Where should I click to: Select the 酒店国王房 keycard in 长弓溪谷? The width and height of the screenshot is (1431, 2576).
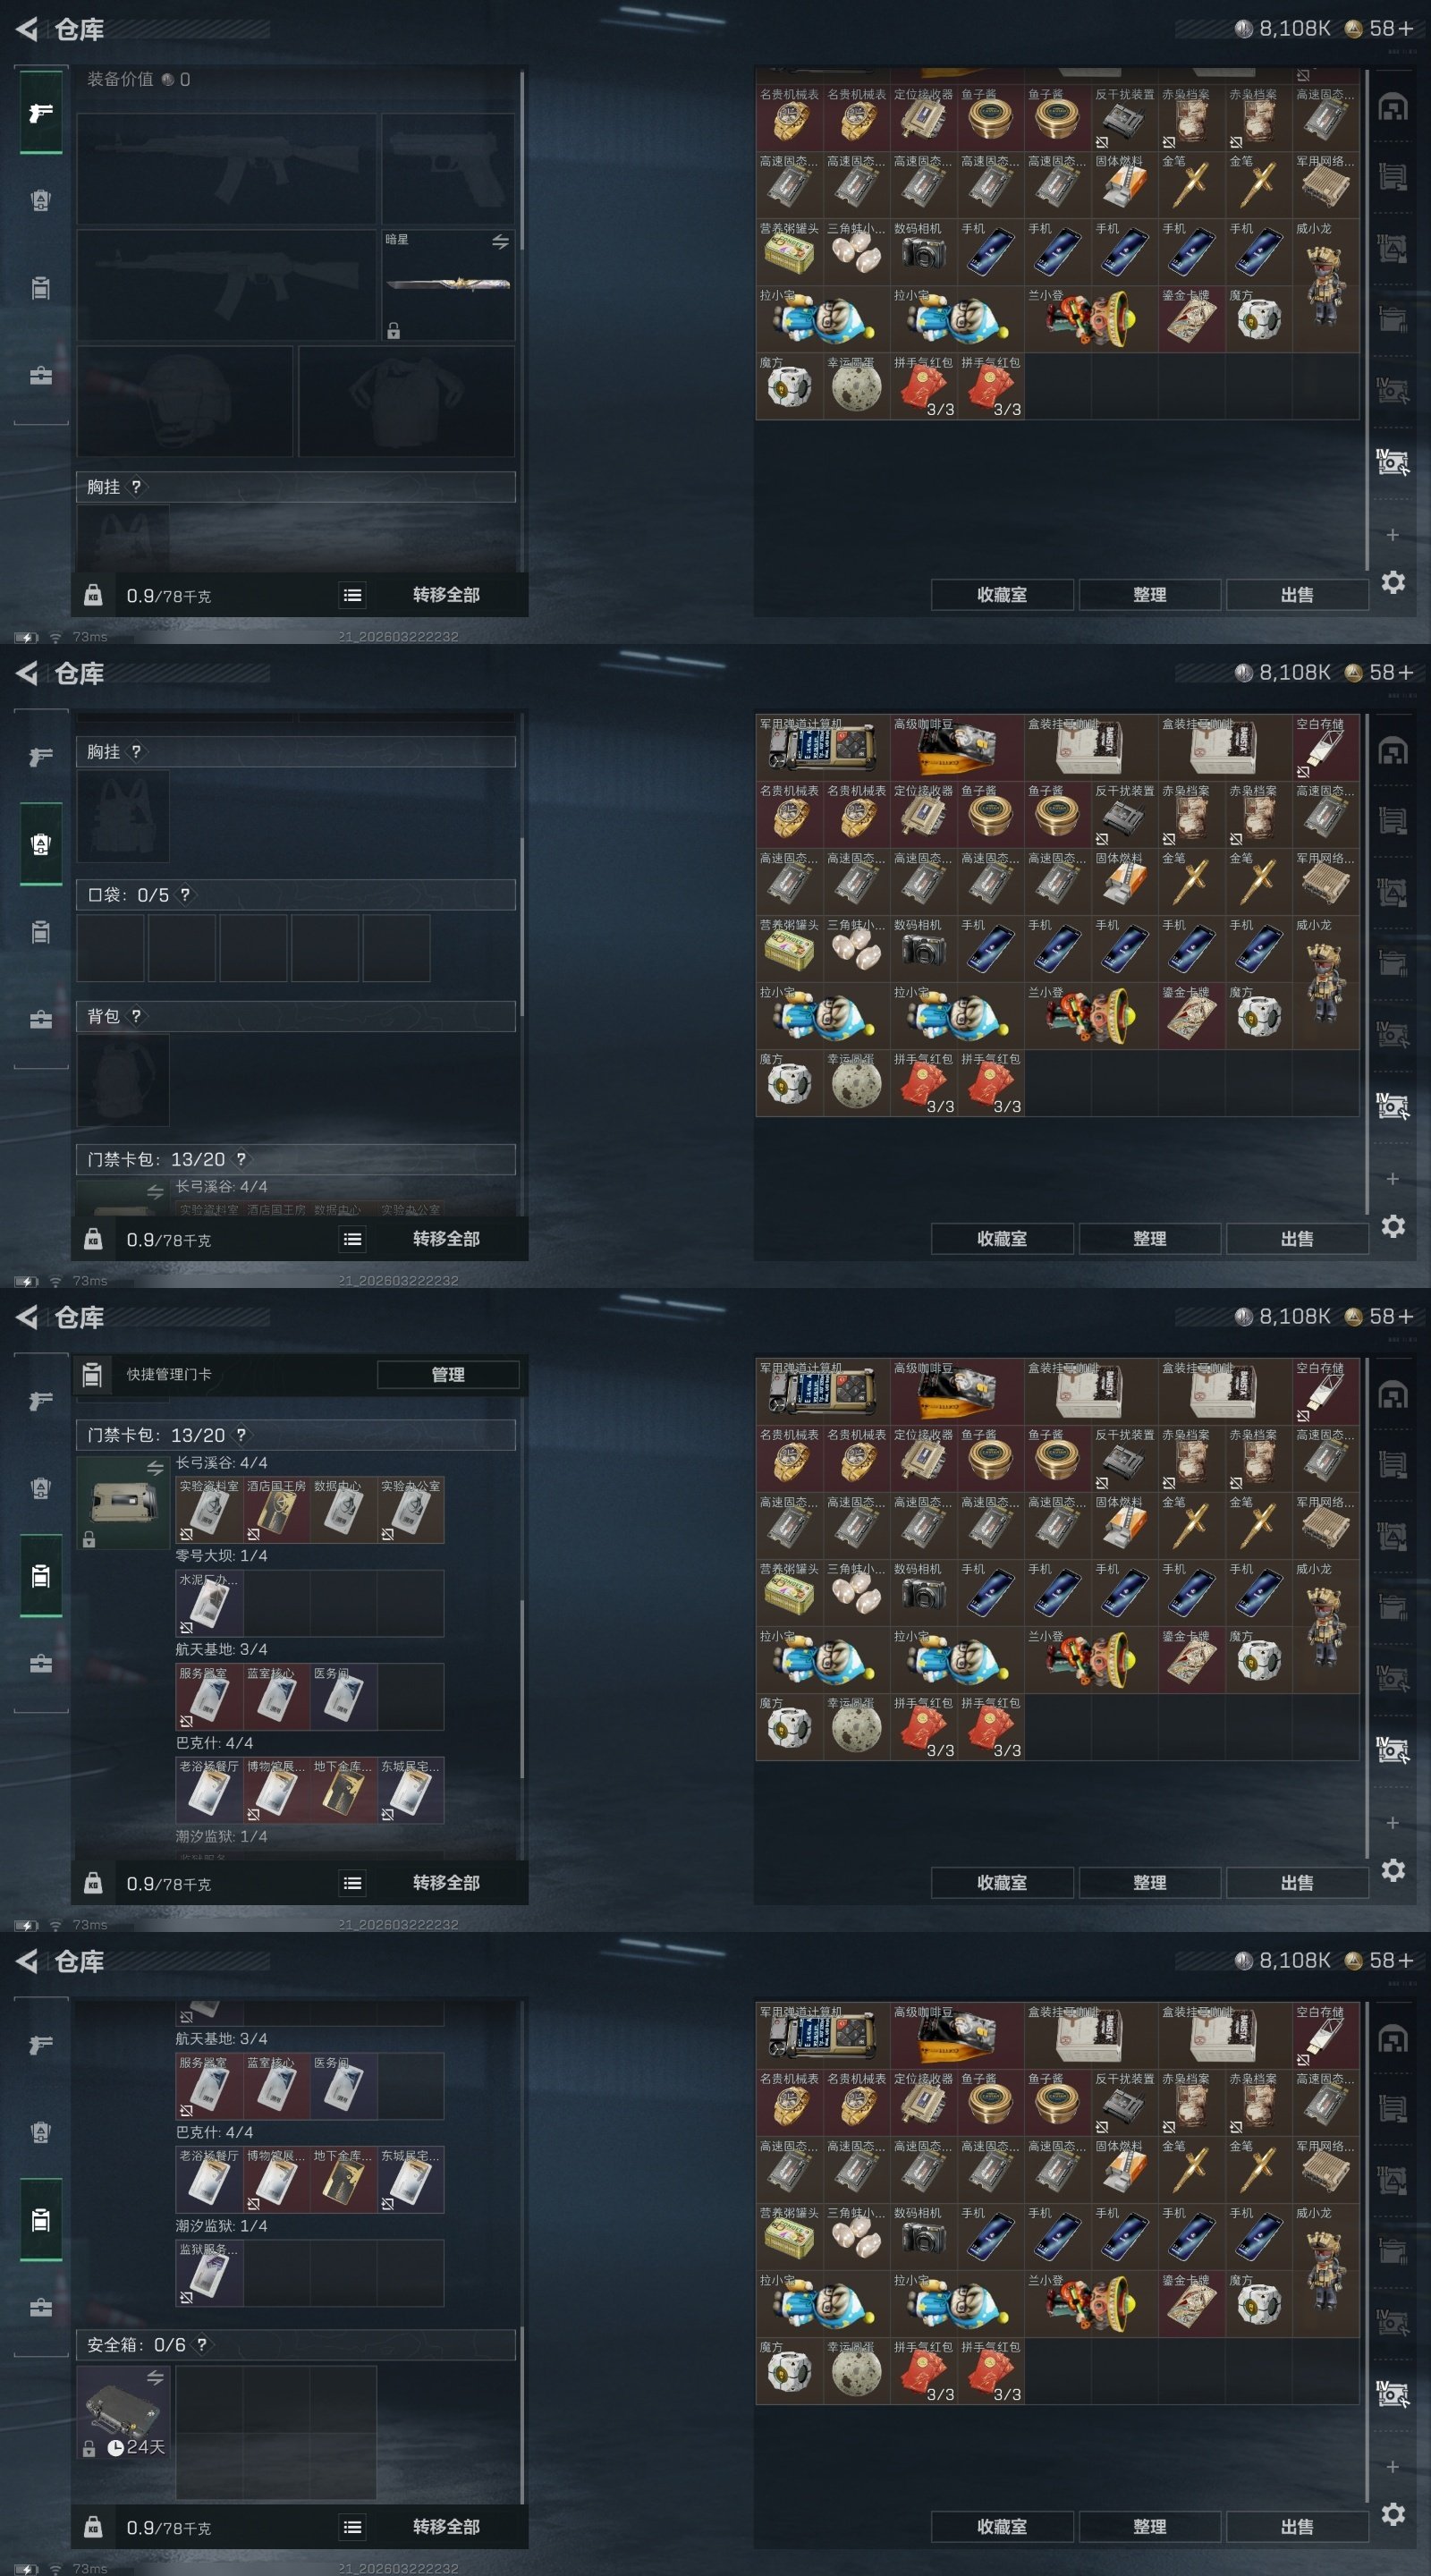(x=276, y=1509)
